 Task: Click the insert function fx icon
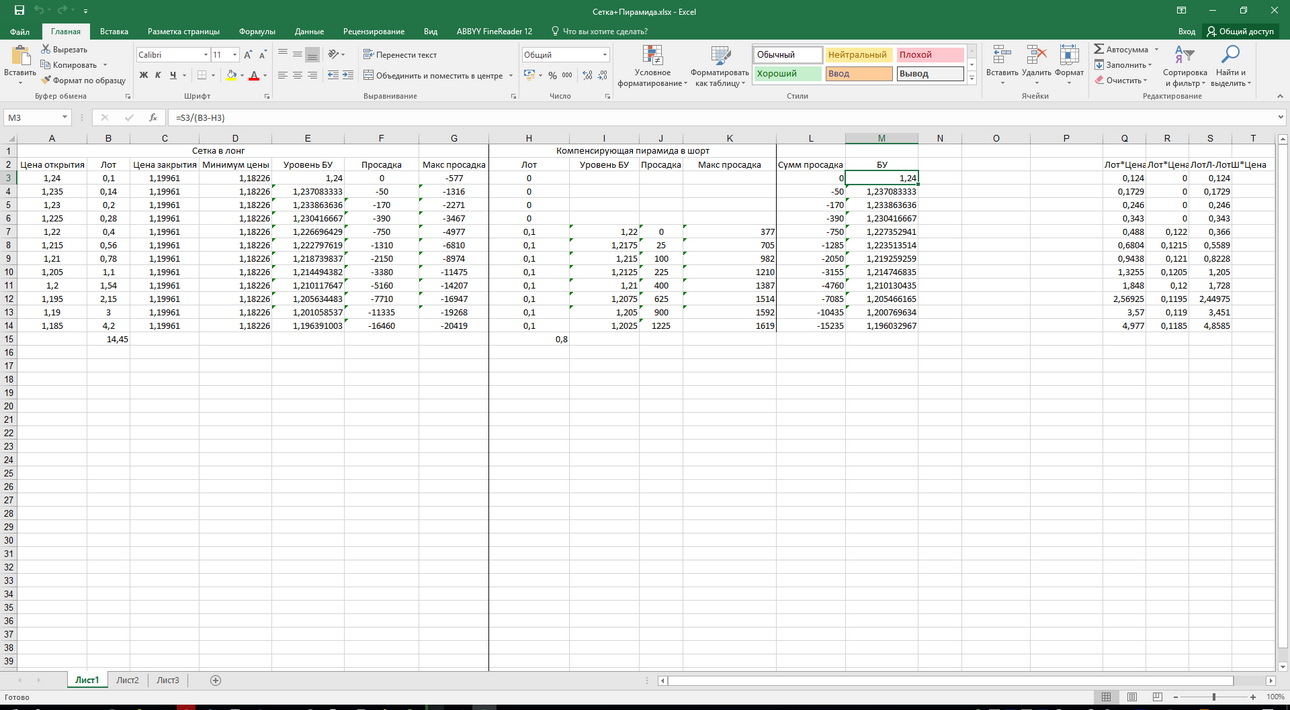point(153,118)
